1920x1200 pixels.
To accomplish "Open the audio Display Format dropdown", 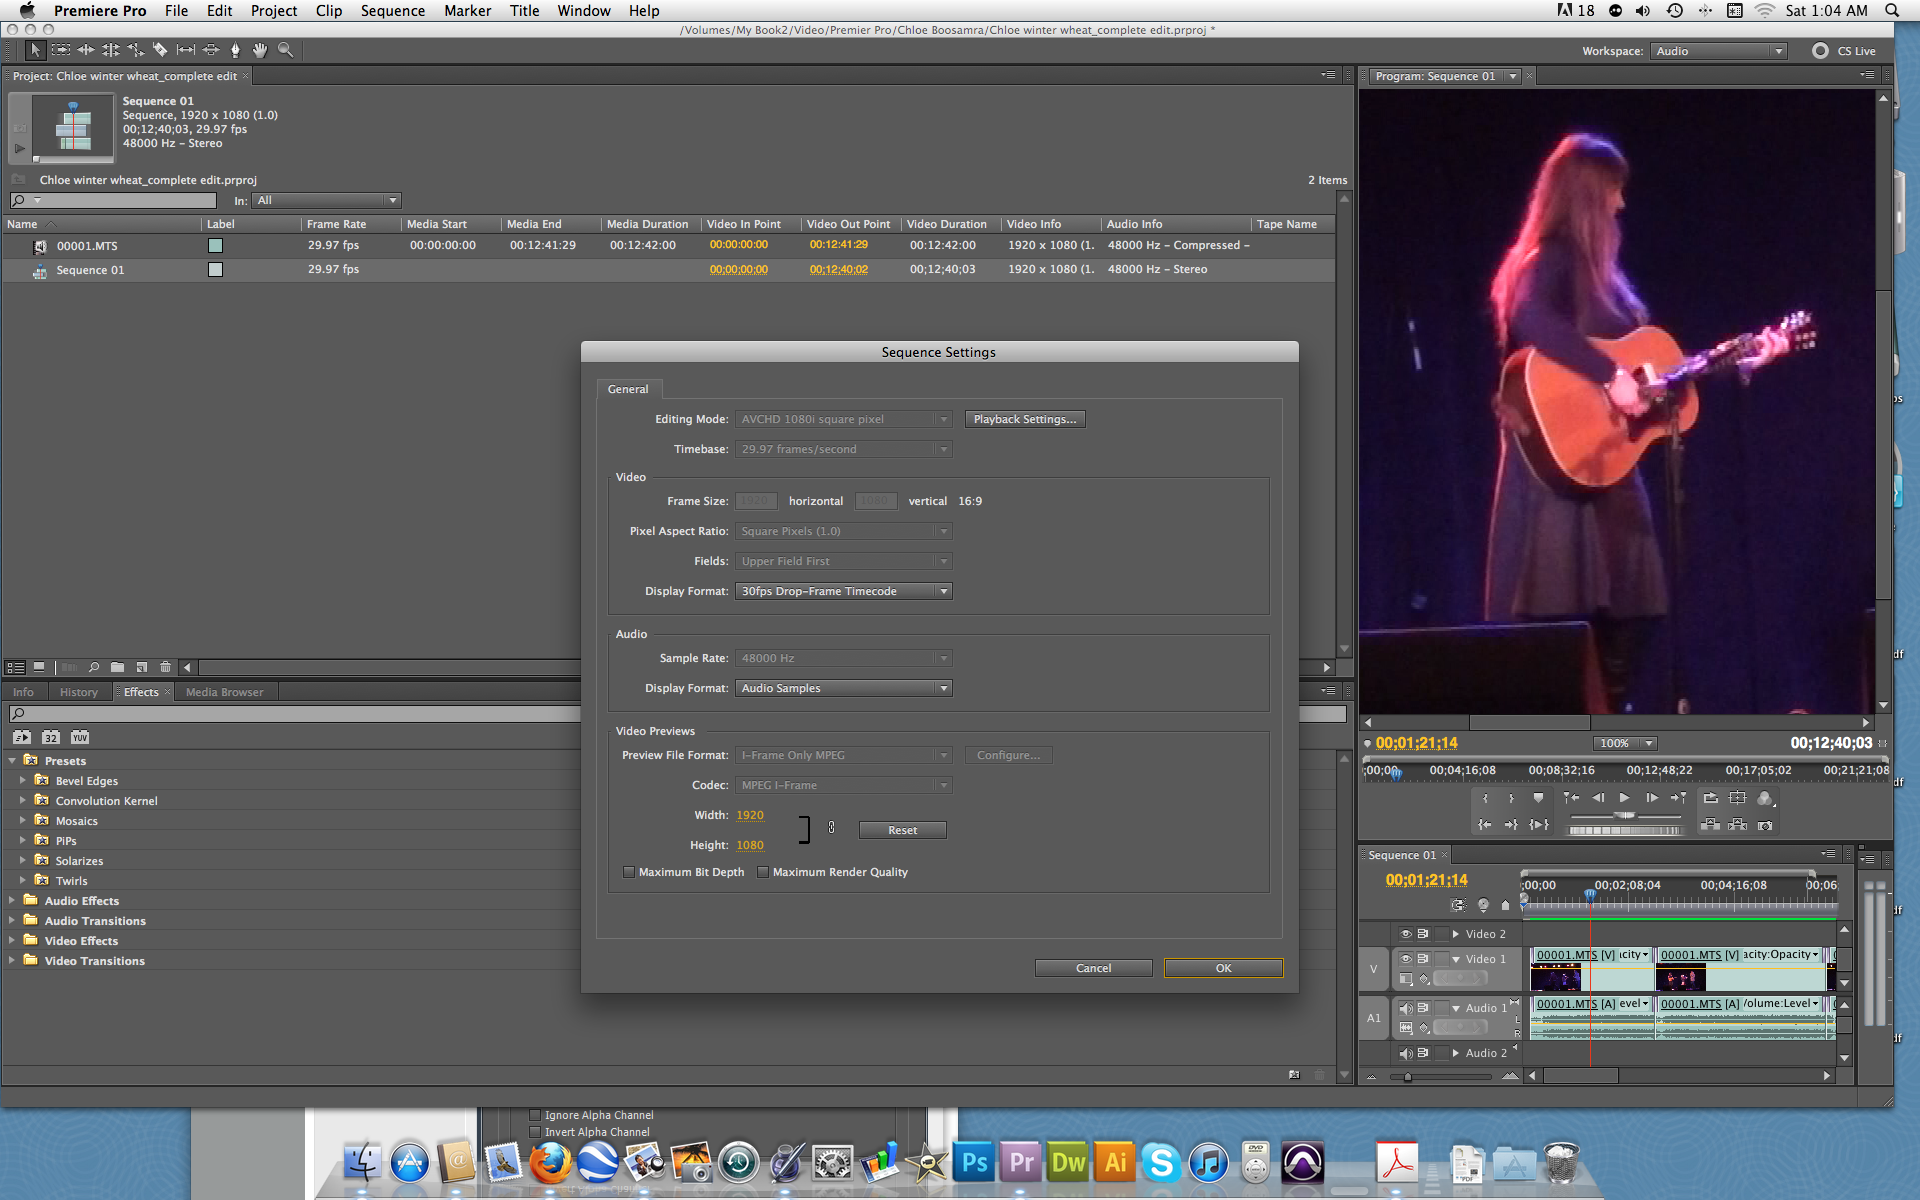I will tap(843, 688).
